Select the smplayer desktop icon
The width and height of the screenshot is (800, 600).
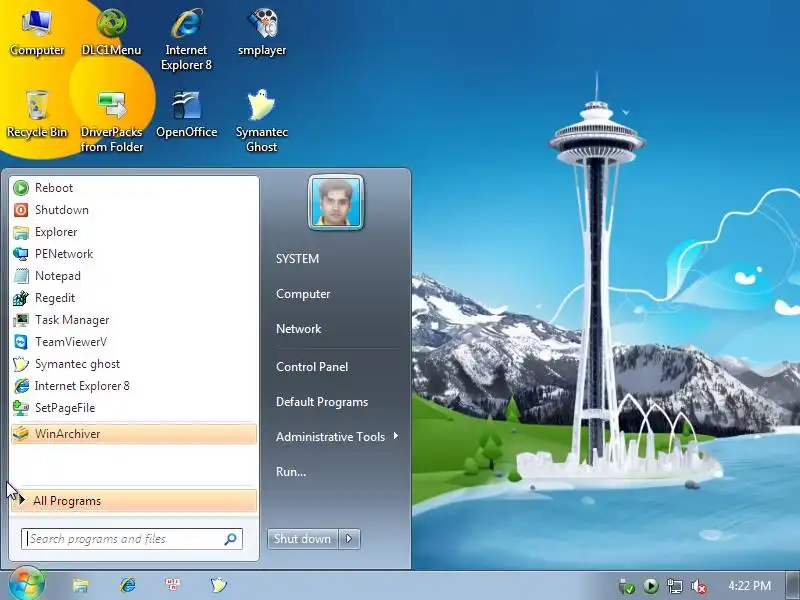tap(262, 33)
